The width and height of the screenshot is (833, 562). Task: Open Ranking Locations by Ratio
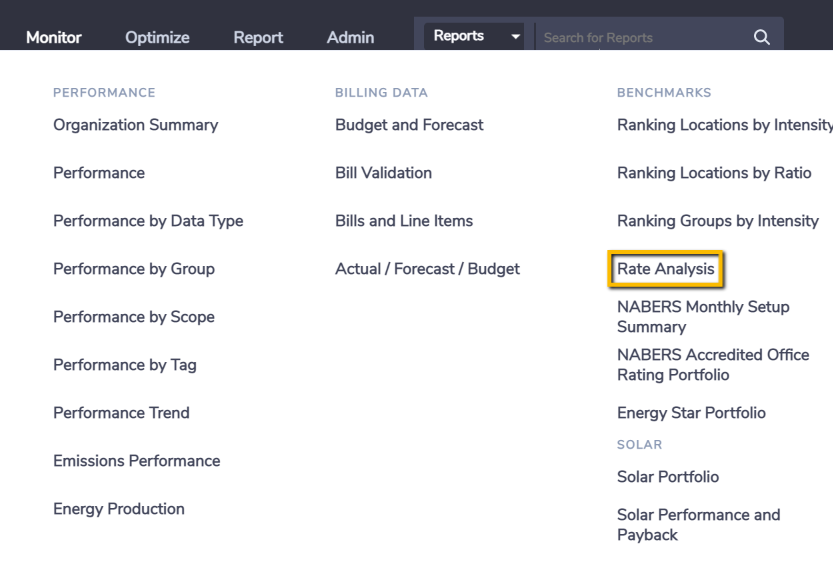(x=714, y=173)
